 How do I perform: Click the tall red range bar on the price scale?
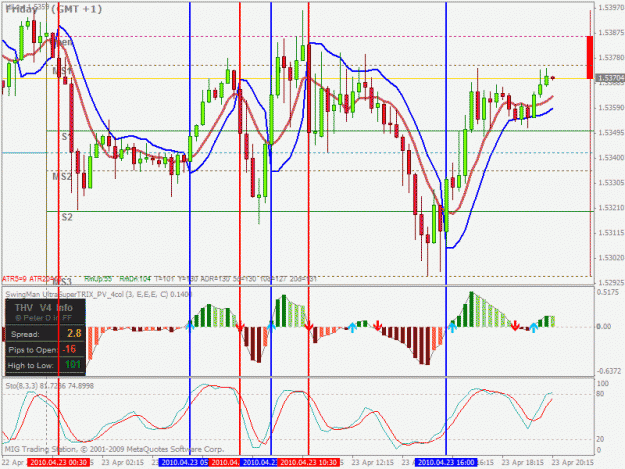pos(590,57)
